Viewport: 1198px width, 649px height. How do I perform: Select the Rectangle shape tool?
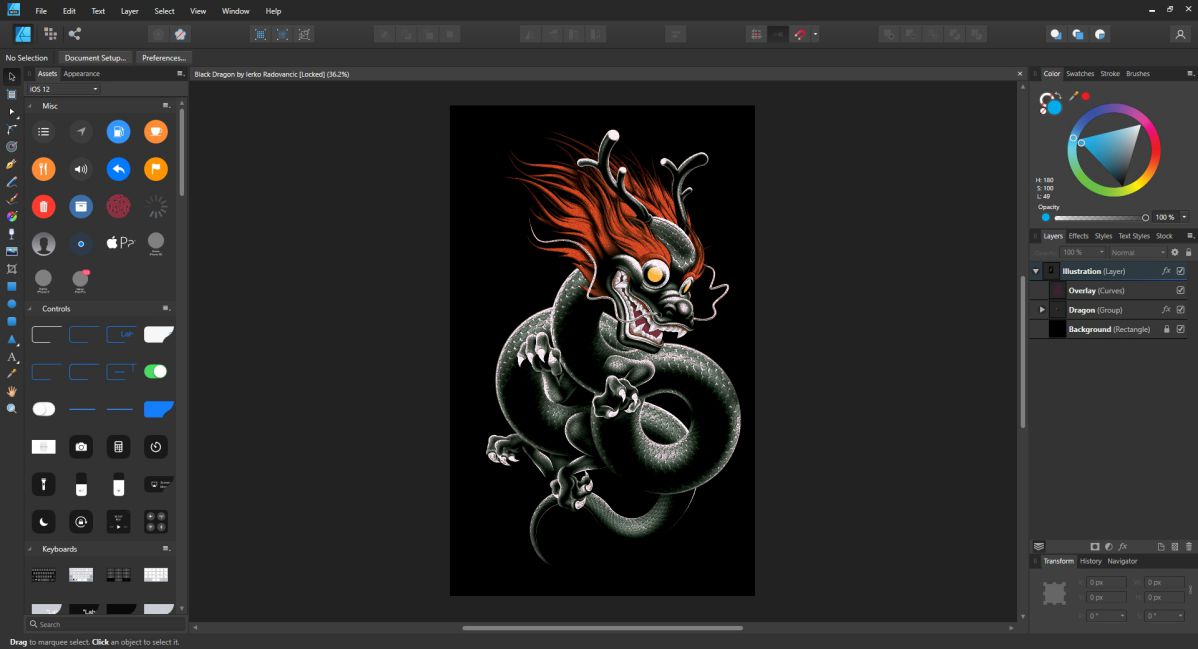pyautogui.click(x=11, y=287)
